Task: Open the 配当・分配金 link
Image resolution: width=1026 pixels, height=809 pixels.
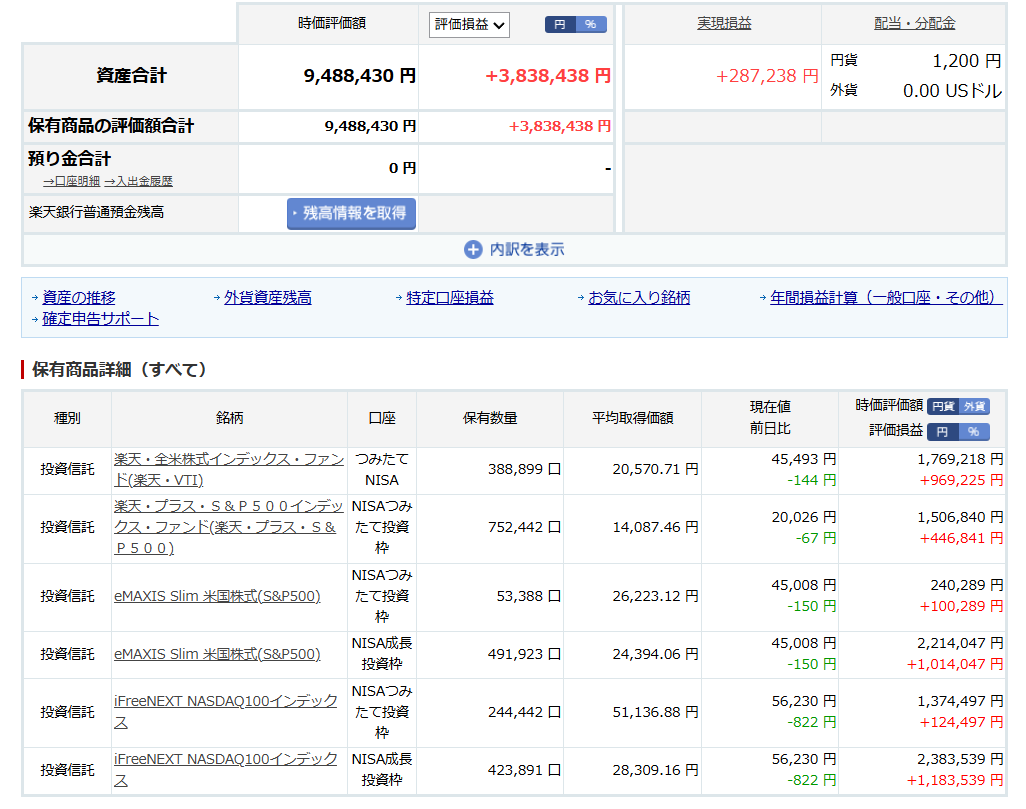Action: tap(914, 24)
